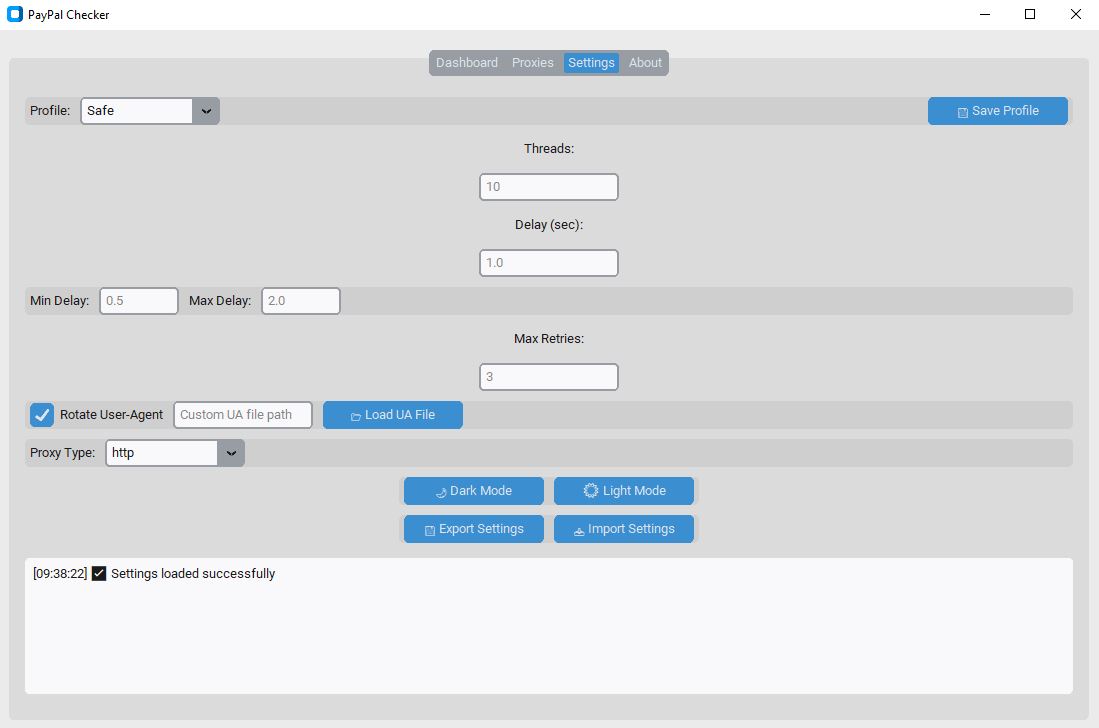Click the Import Settings button
Viewport: 1099px width, 728px height.
click(623, 529)
